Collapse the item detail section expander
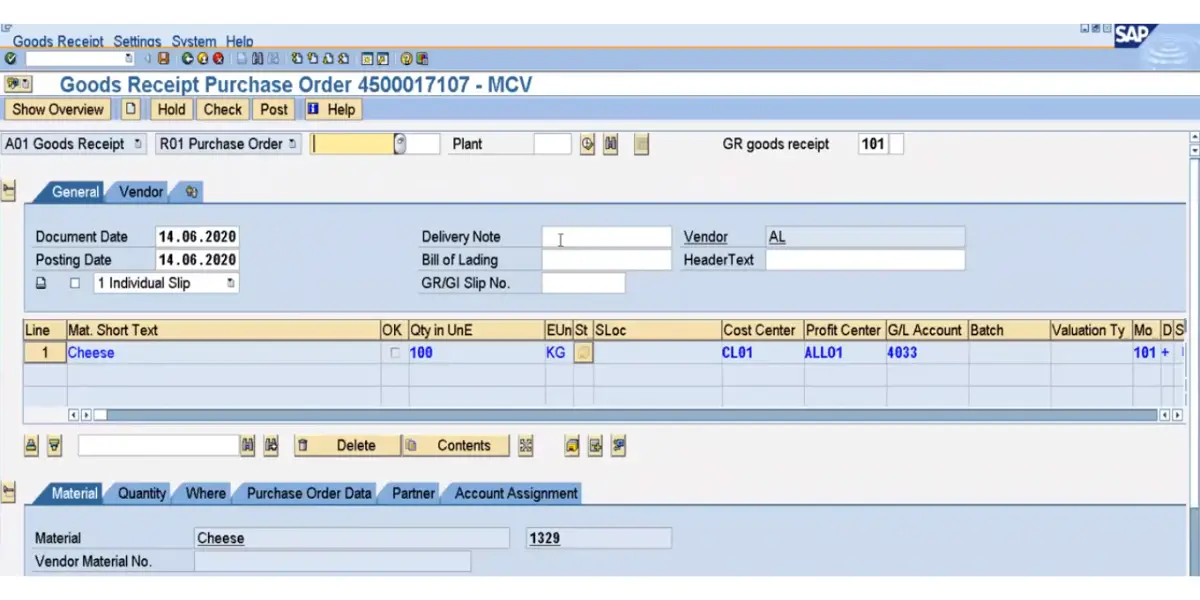This screenshot has height=600, width=1200. coord(9,492)
